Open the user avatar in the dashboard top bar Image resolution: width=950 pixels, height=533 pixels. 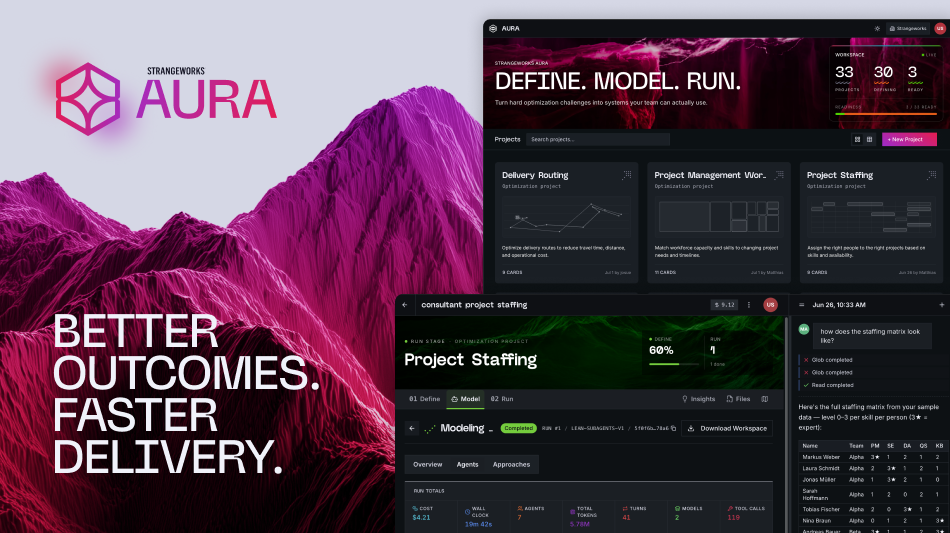click(x=940, y=28)
